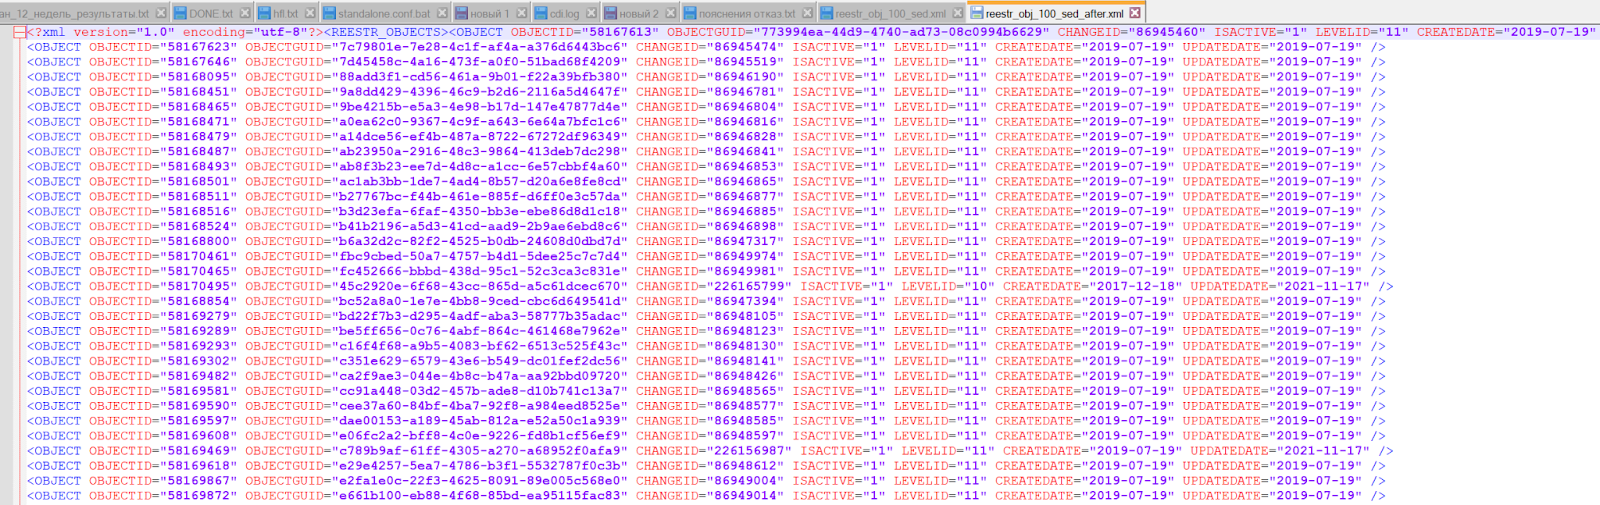1600x505 pixels.
Task: Click OBJECTGUID starting with 88add3f1
Action: coord(480,77)
